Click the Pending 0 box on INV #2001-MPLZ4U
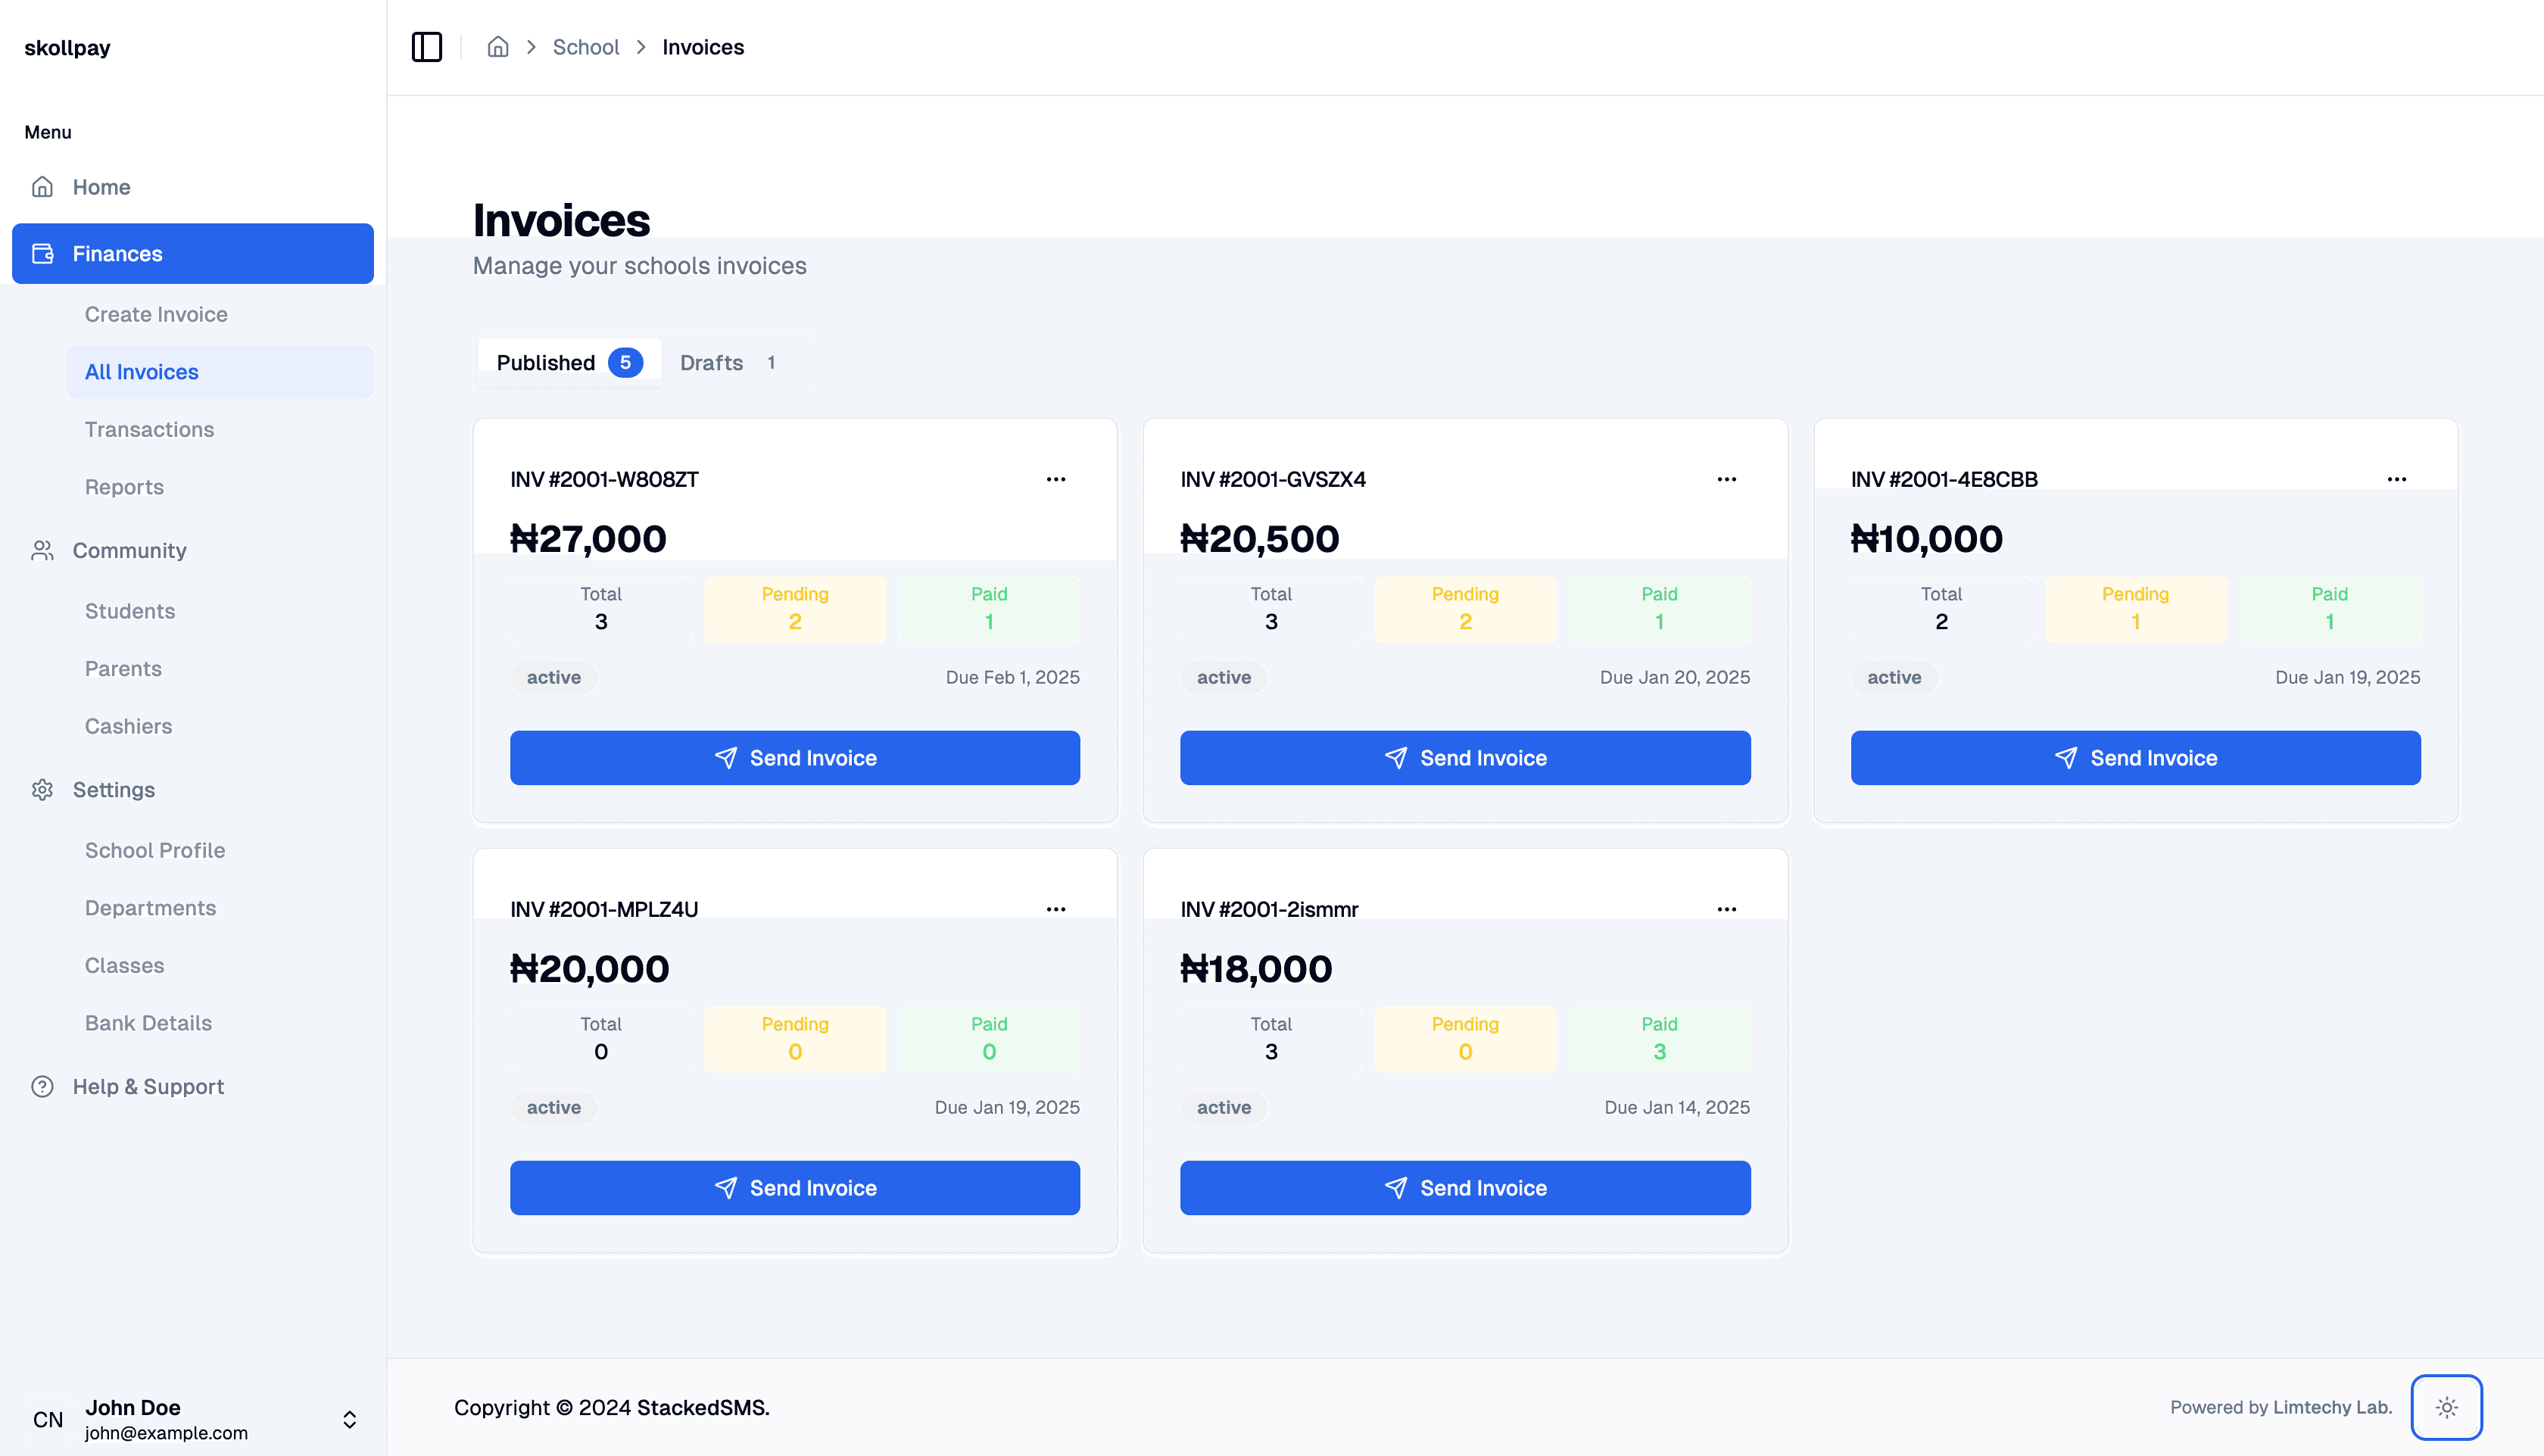 795,1039
